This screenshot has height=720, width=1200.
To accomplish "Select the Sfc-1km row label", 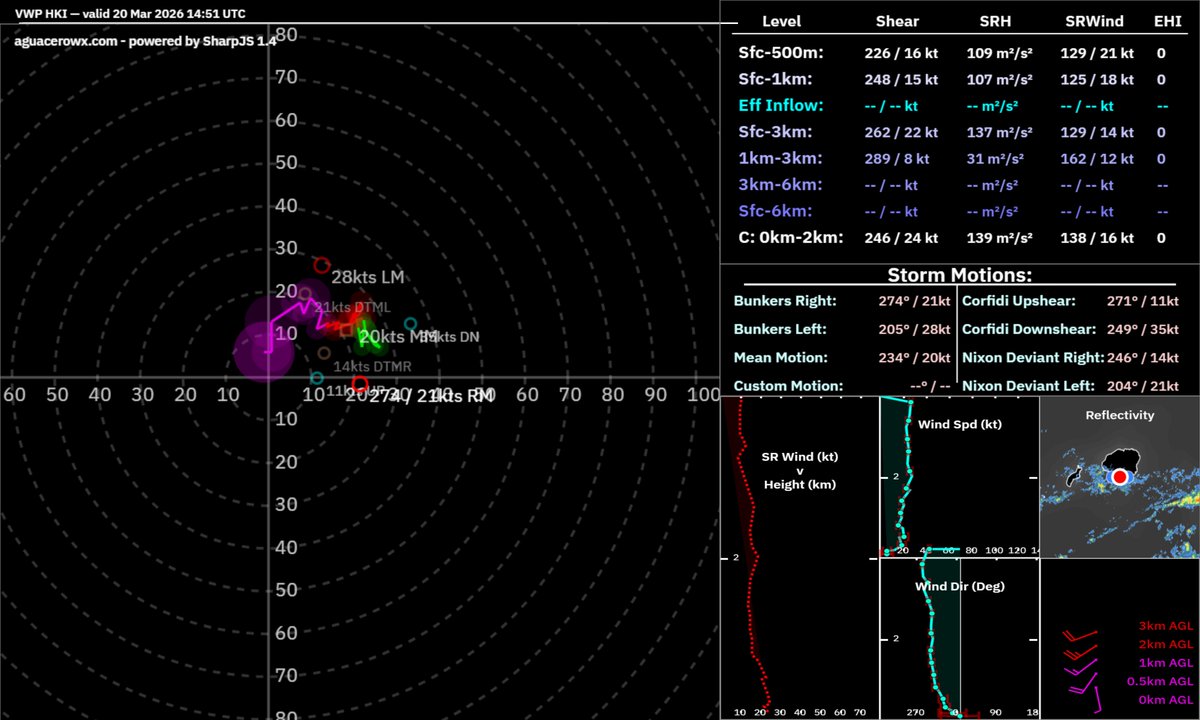I will 775,78.
